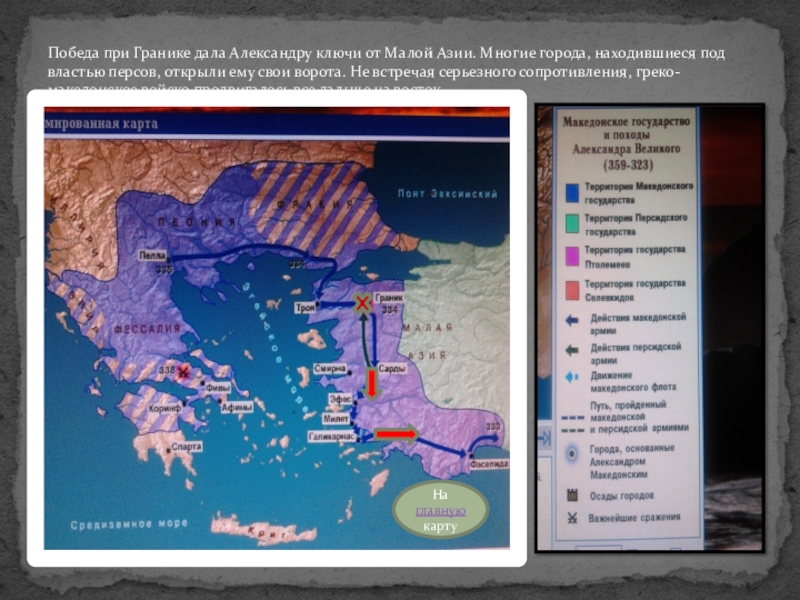Click the 'Осады городов' legend text
Screen dimensions: 800x600
tap(621, 496)
